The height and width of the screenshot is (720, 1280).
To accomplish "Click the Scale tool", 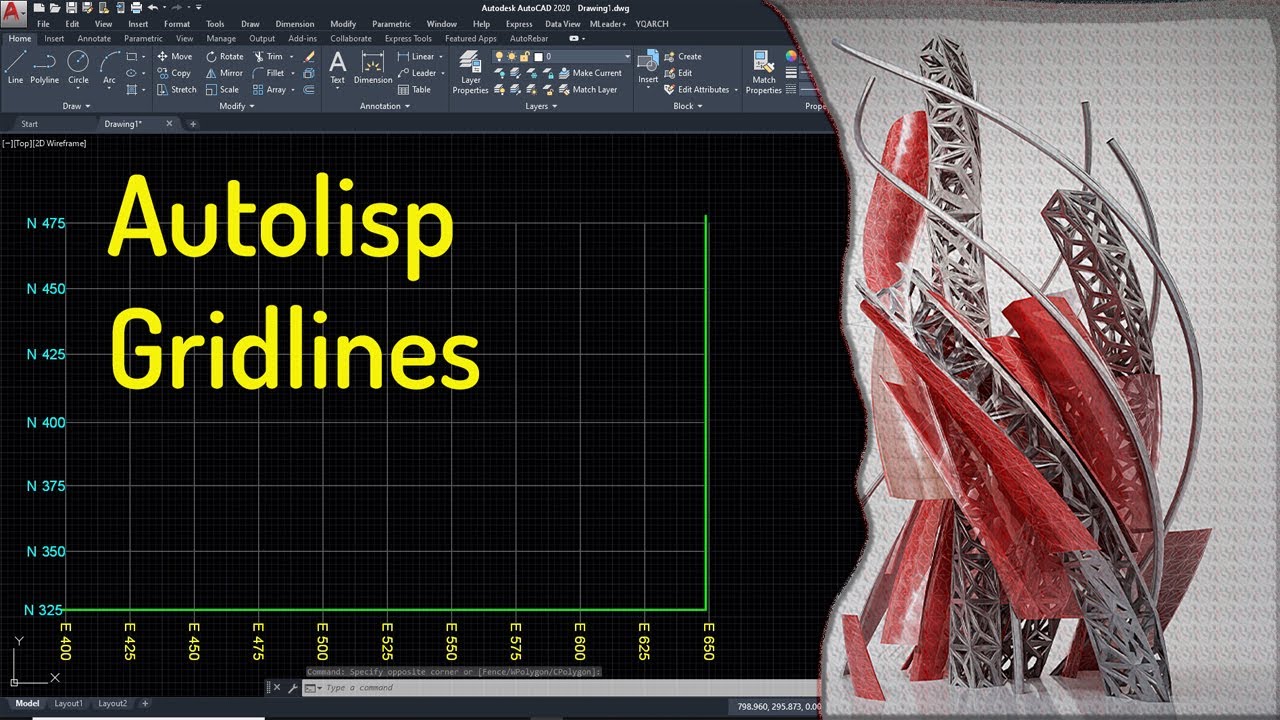I will pyautogui.click(x=222, y=89).
